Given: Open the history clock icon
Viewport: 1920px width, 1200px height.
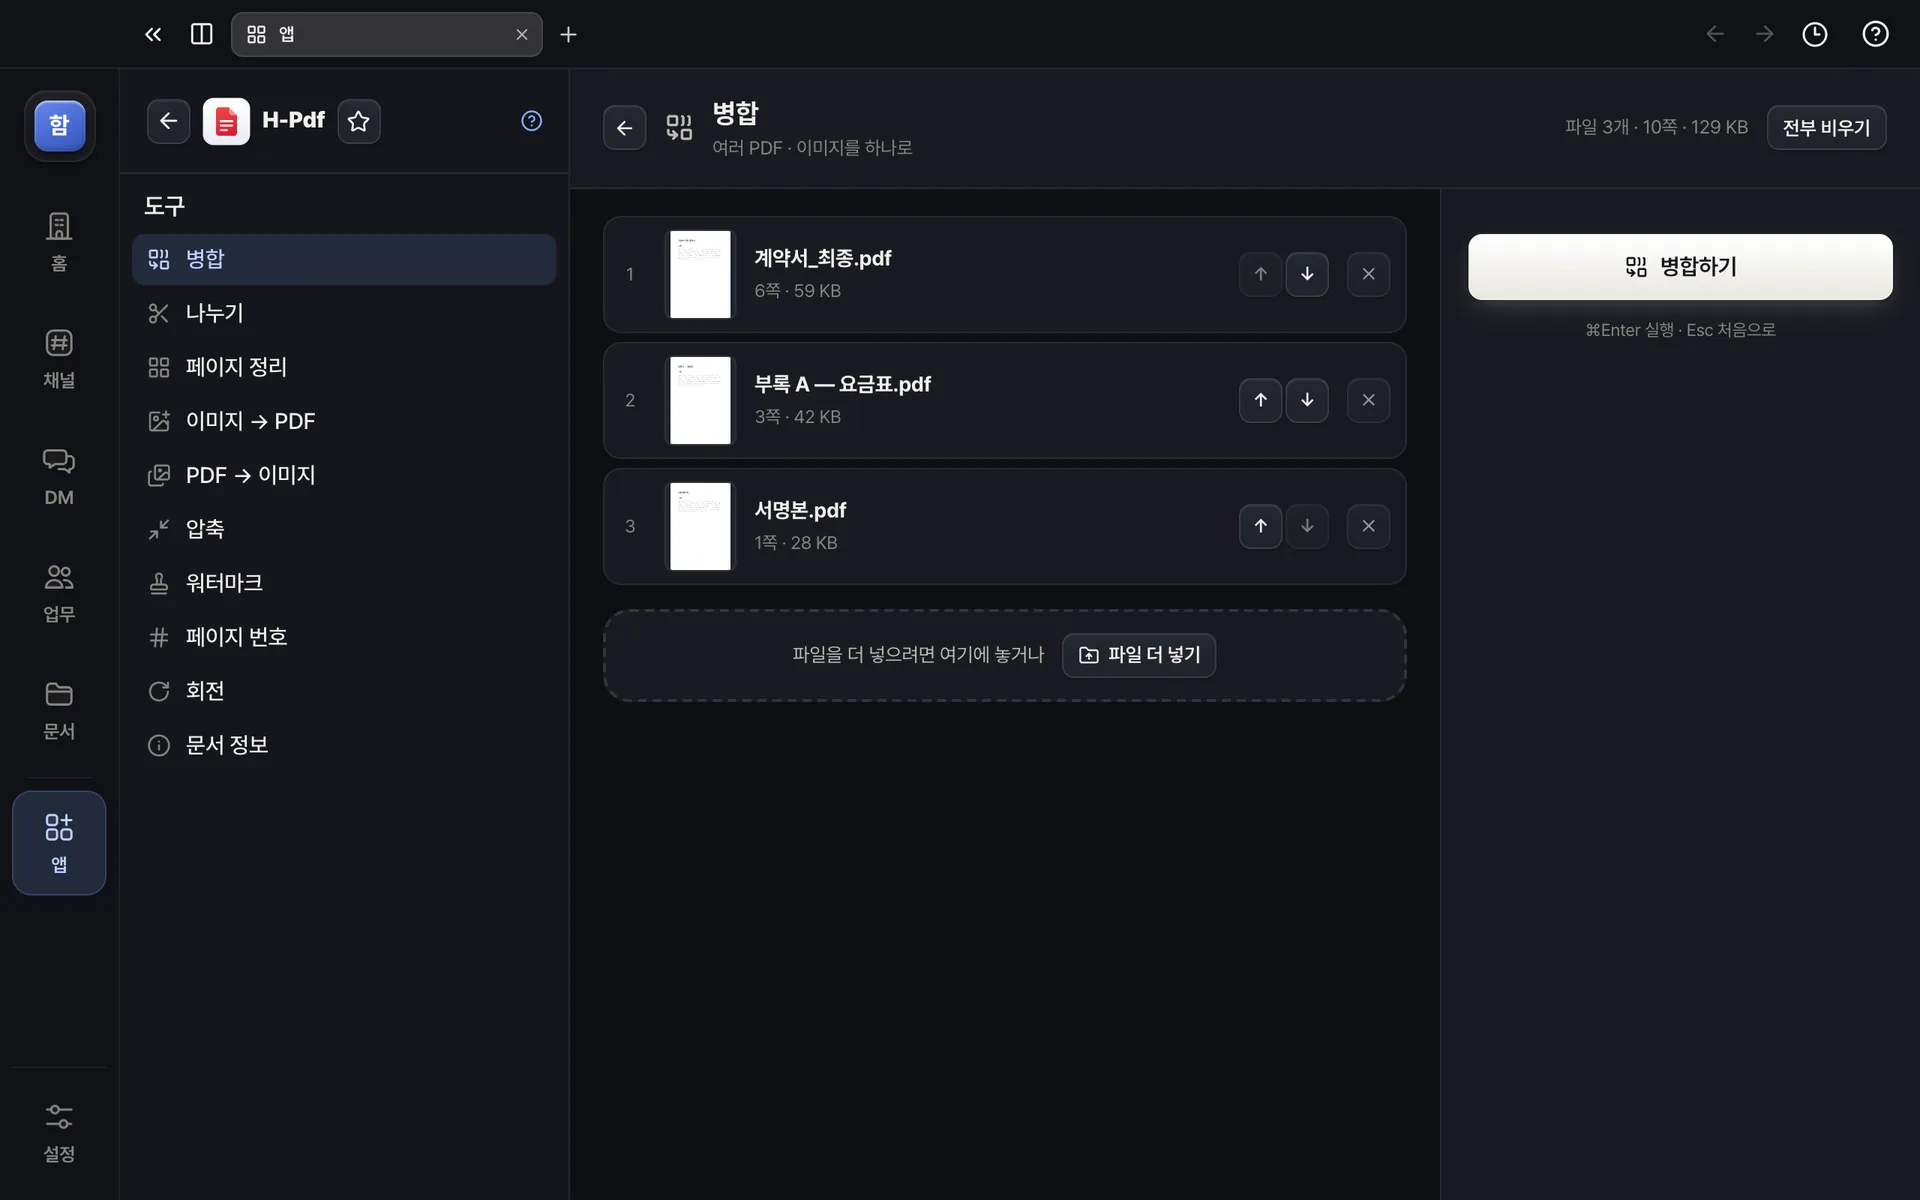Looking at the screenshot, I should [x=1814, y=34].
